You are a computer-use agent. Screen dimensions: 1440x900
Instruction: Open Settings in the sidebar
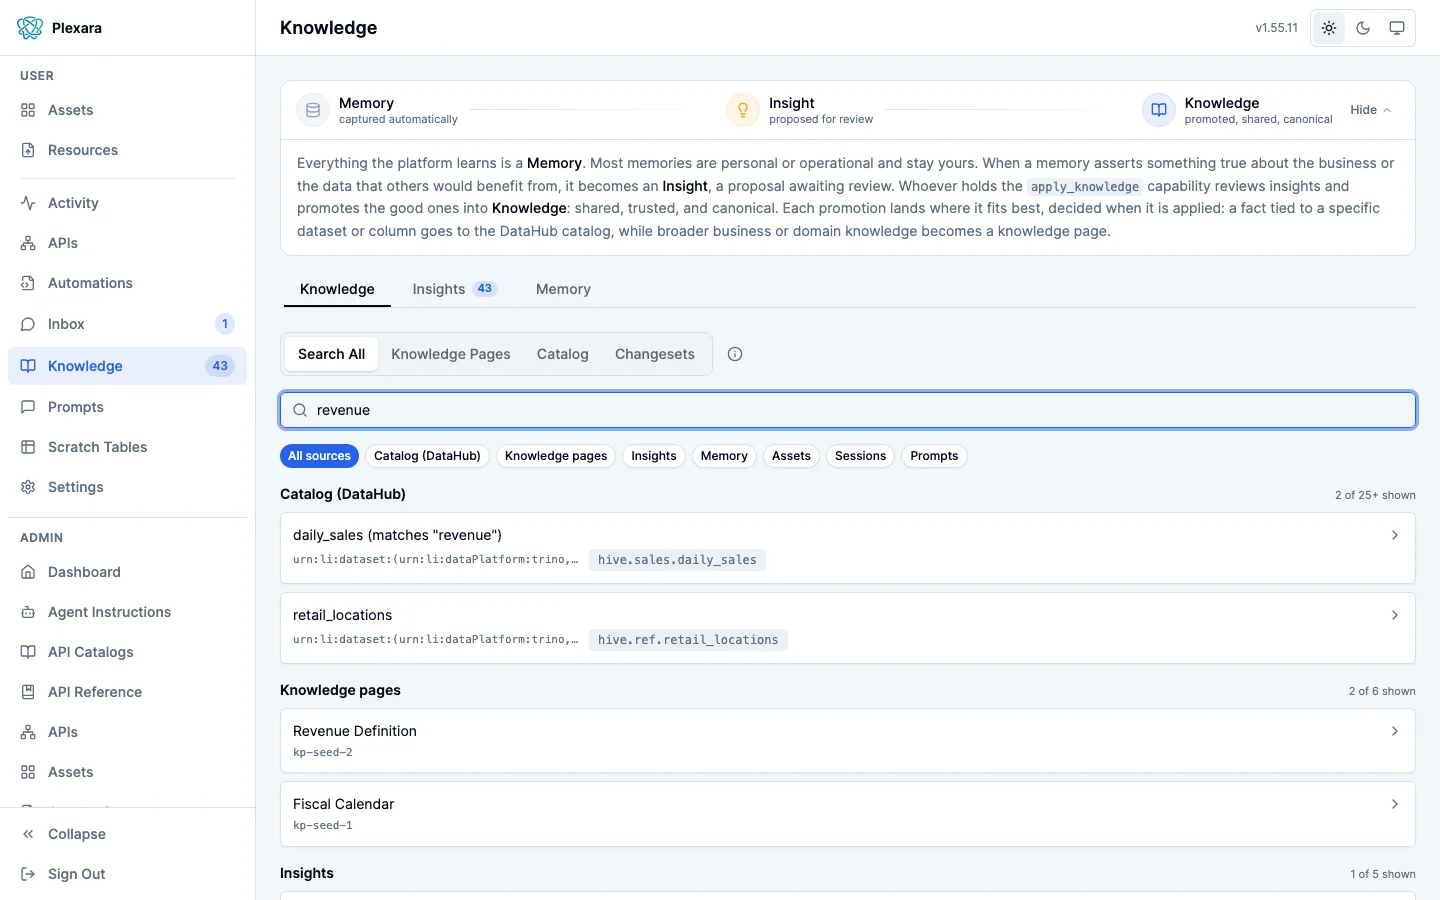127,487
